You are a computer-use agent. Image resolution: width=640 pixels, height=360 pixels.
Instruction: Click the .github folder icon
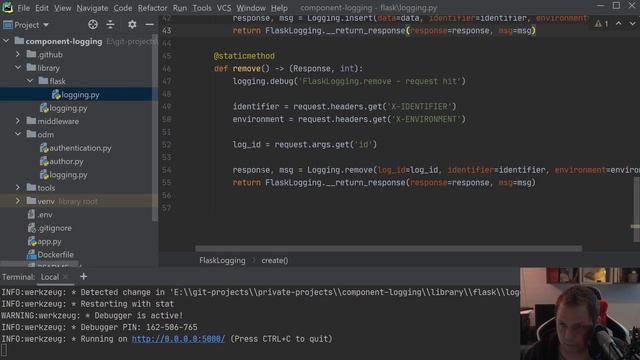pos(31,54)
